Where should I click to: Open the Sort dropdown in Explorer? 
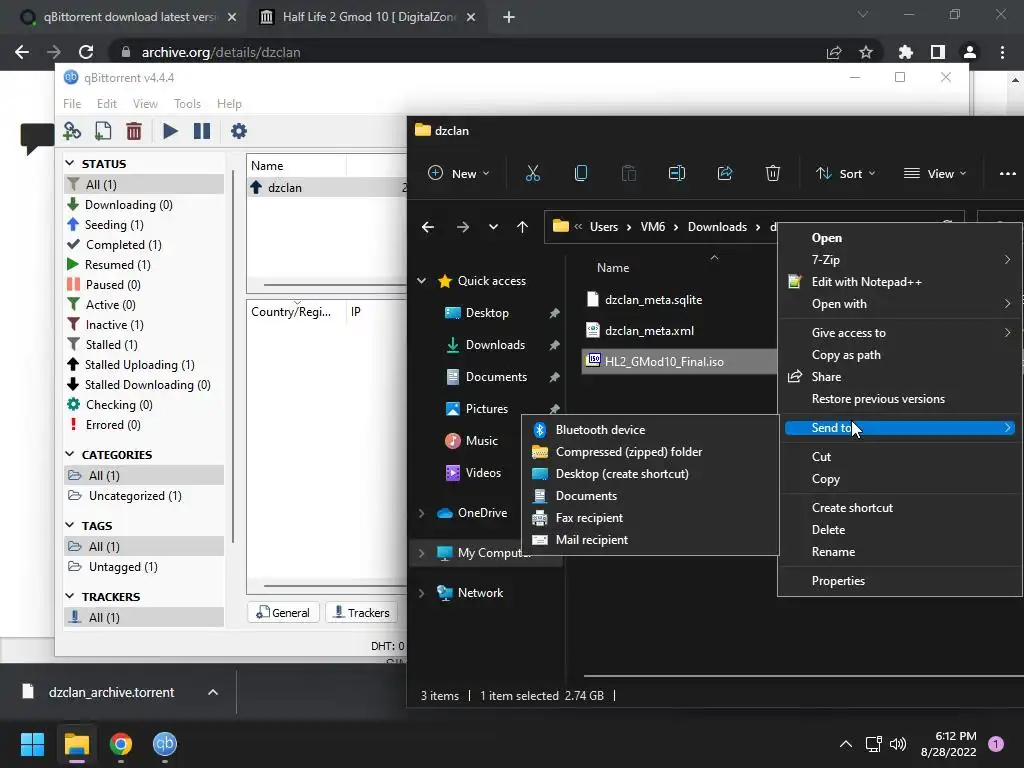pyautogui.click(x=845, y=173)
